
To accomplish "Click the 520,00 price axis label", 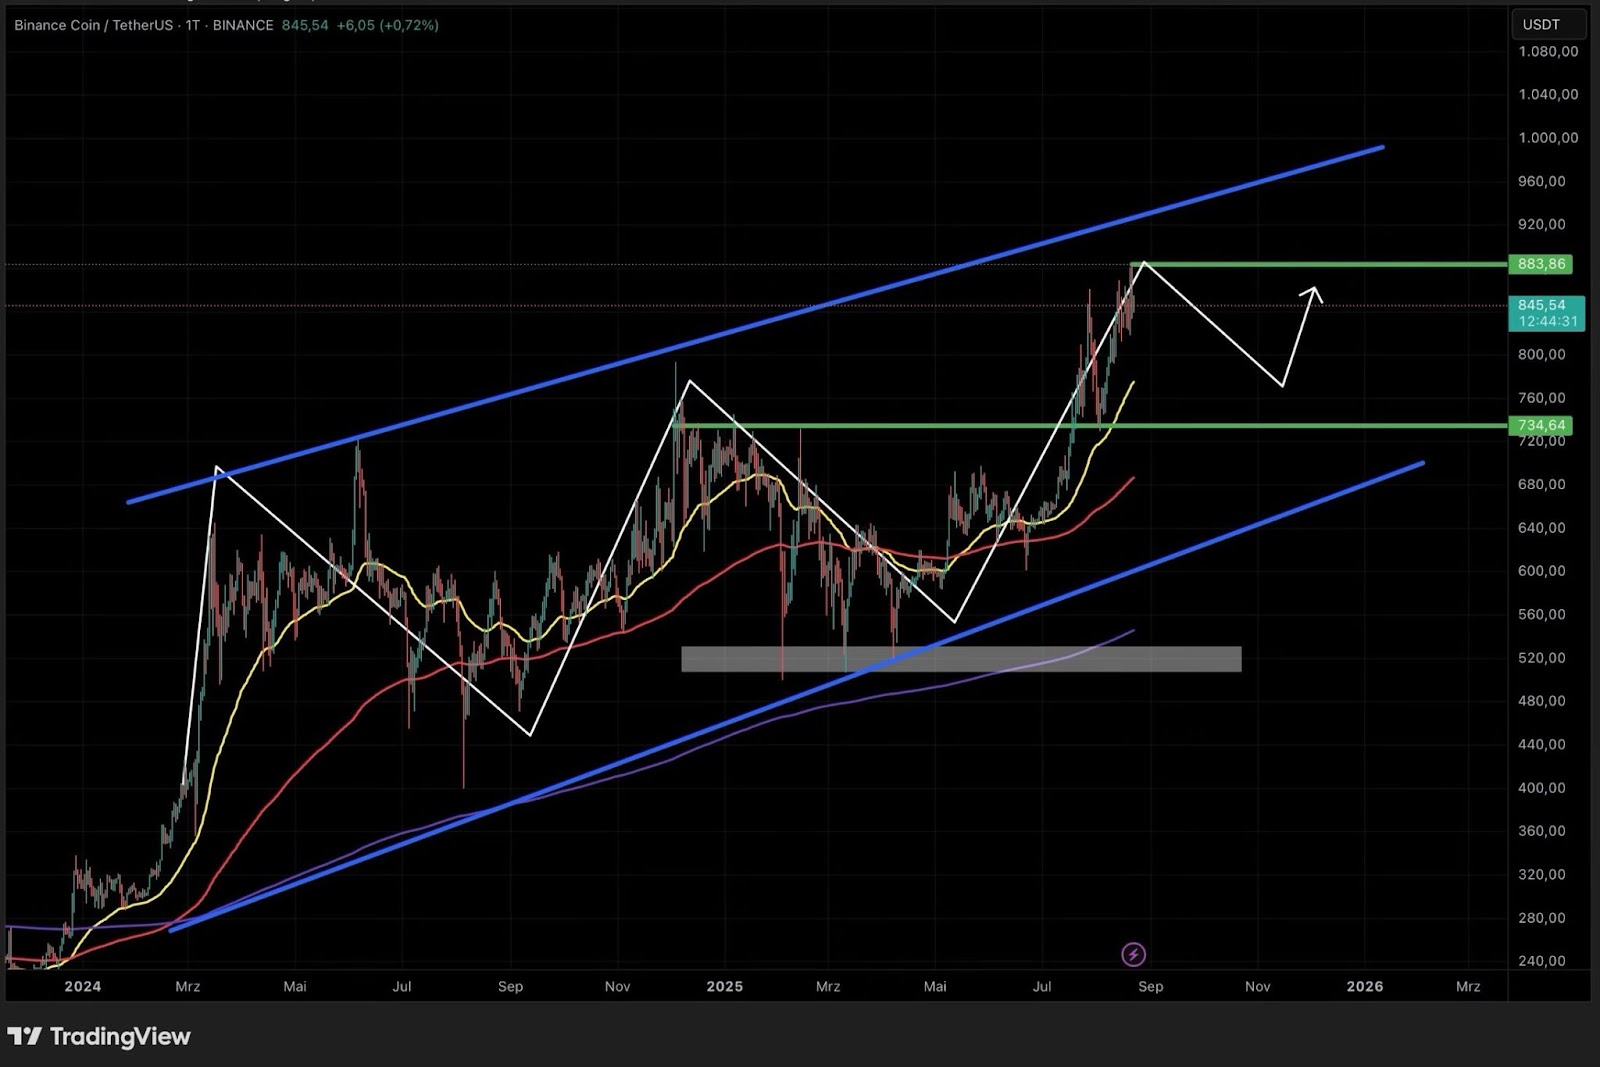I will 1542,658.
